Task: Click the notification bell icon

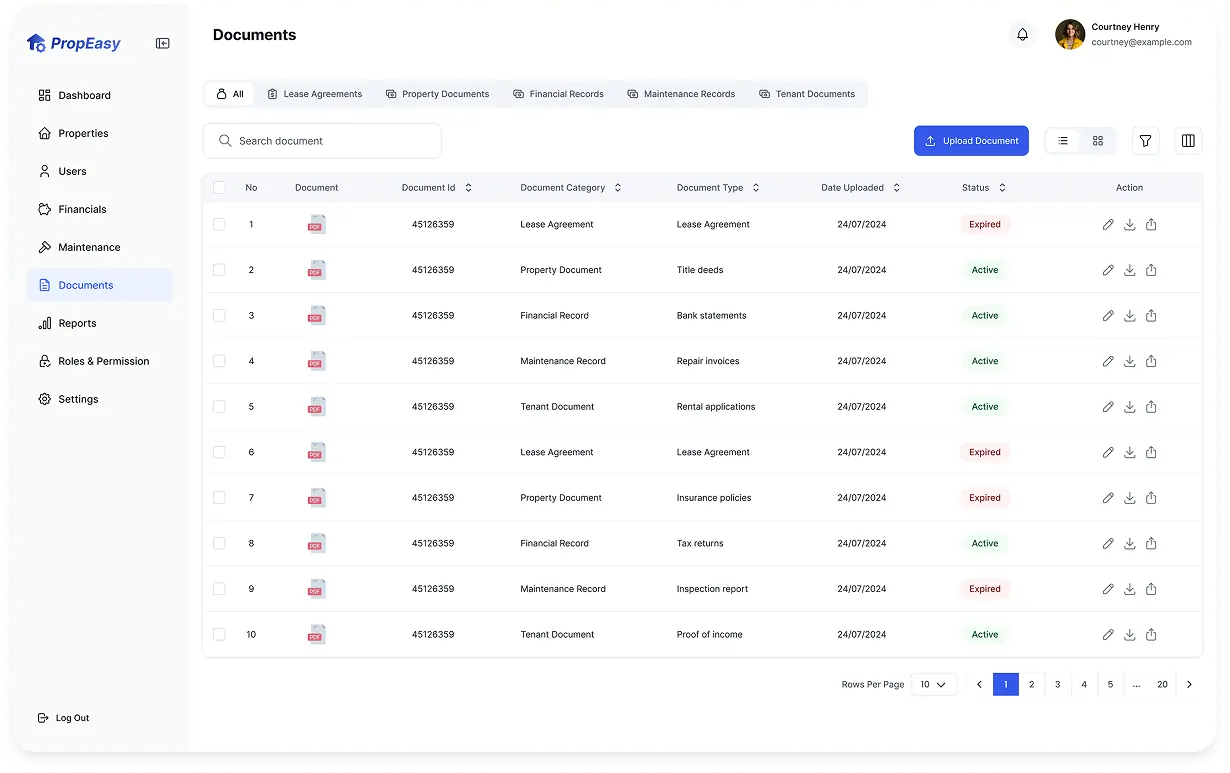Action: point(1022,35)
